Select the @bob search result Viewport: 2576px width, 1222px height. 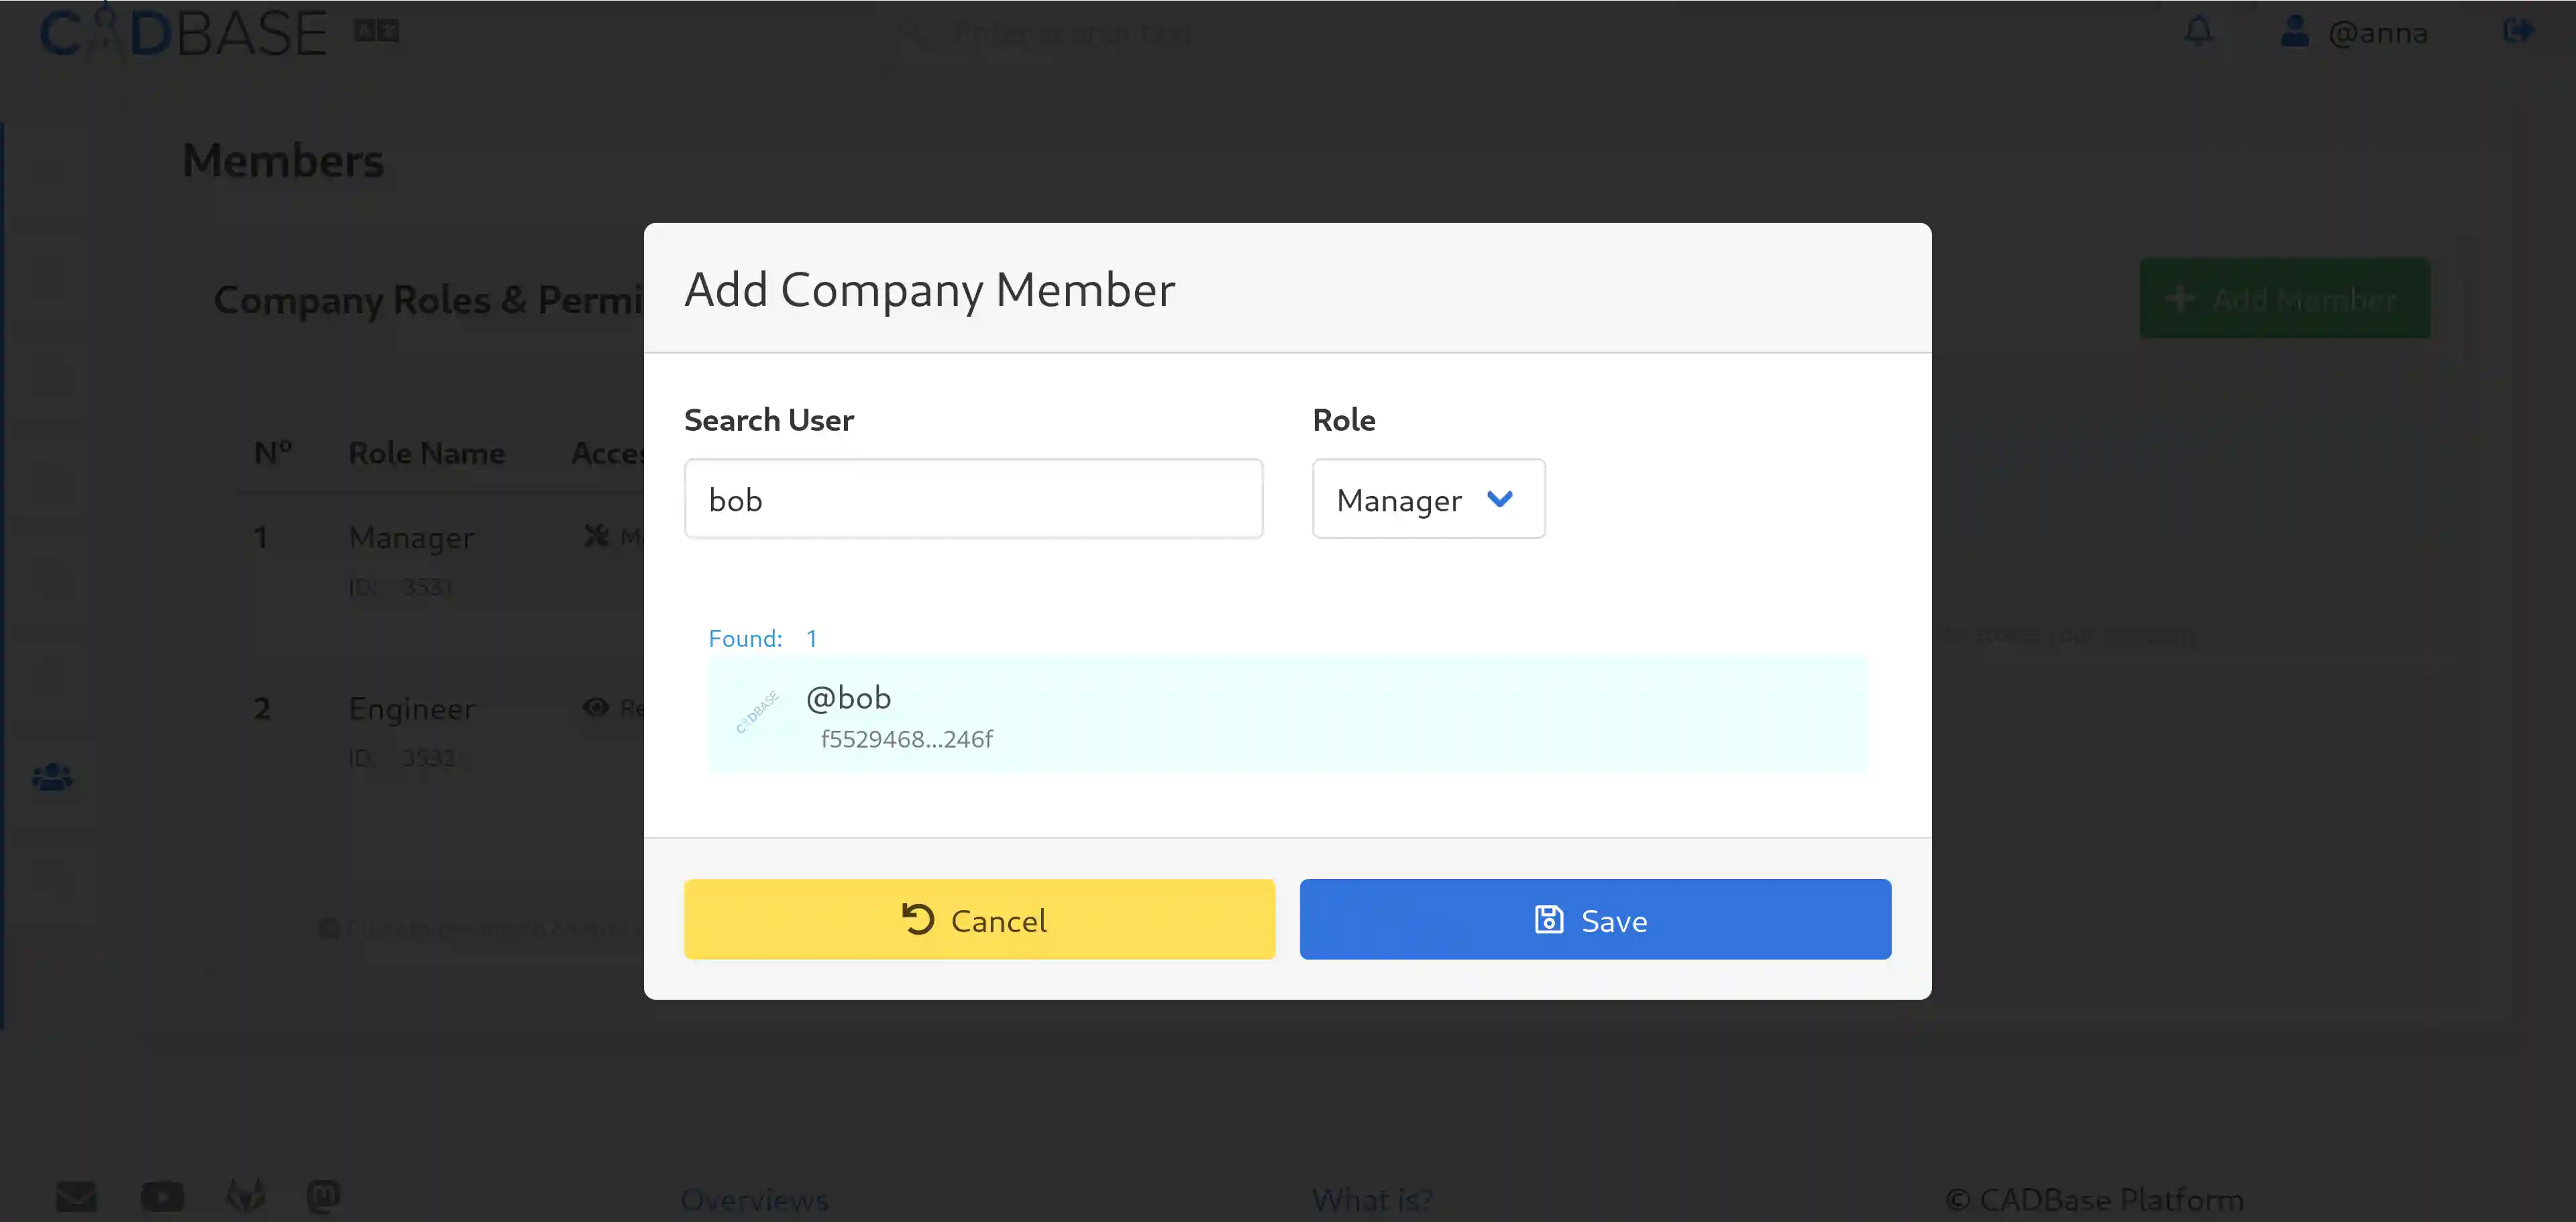click(1287, 716)
